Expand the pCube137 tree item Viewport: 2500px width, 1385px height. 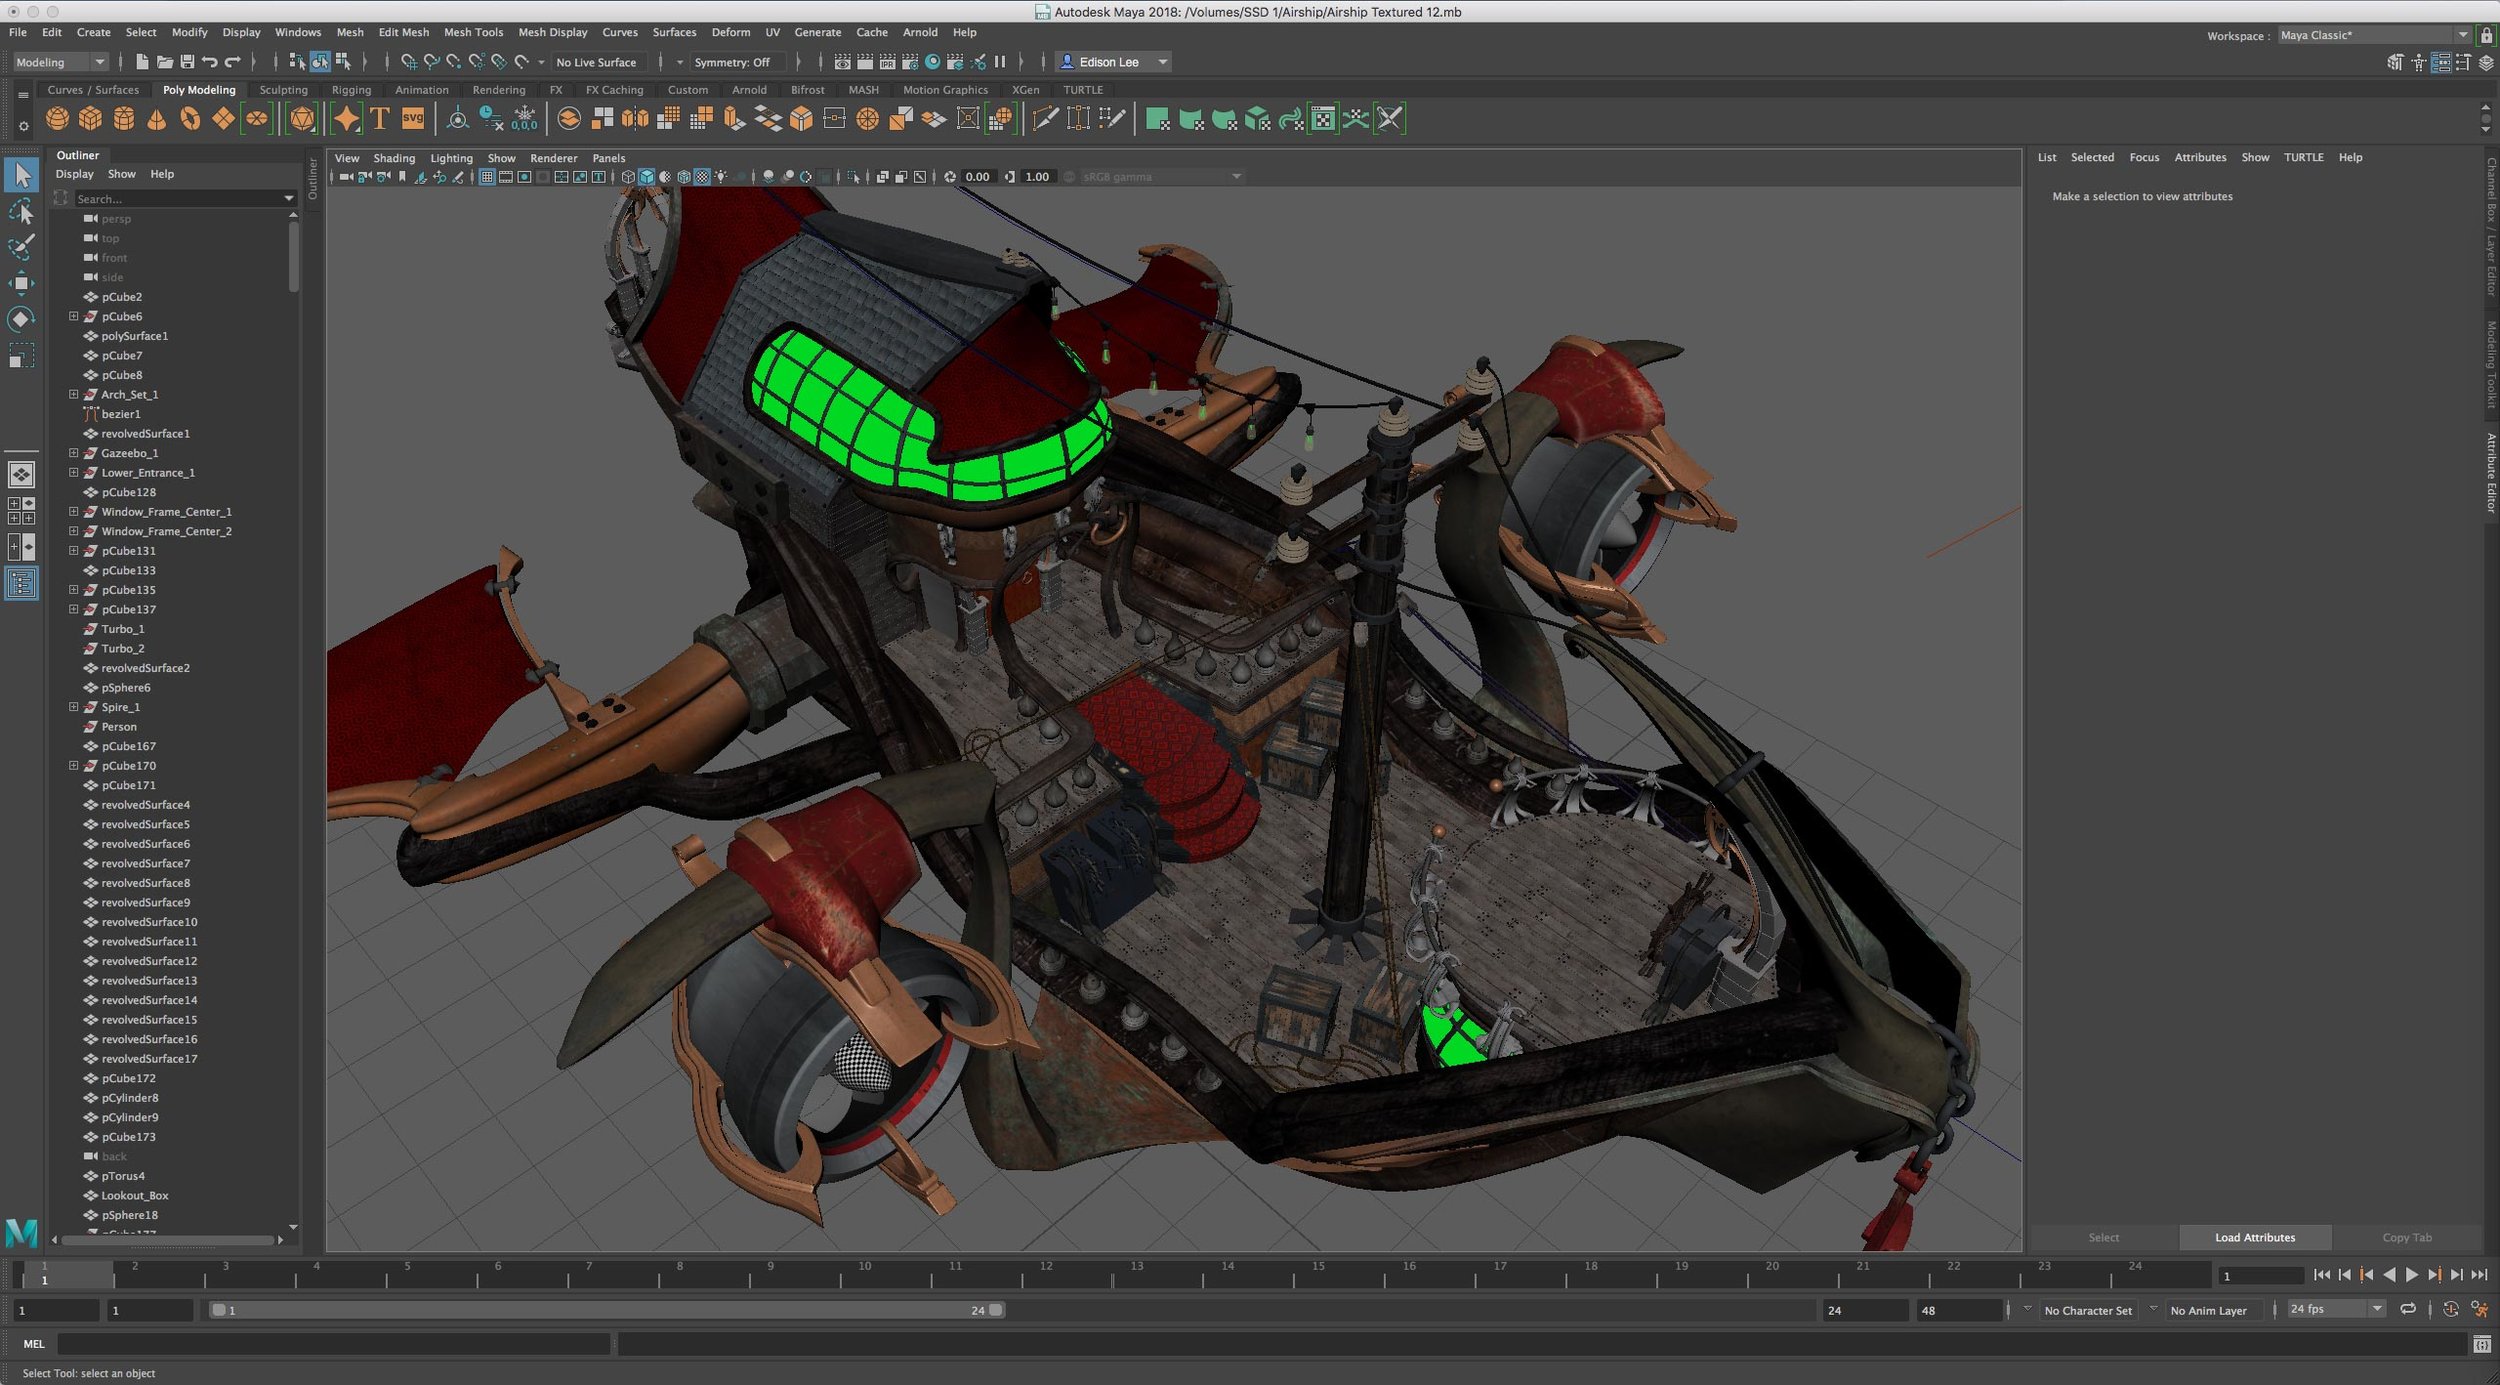click(73, 609)
